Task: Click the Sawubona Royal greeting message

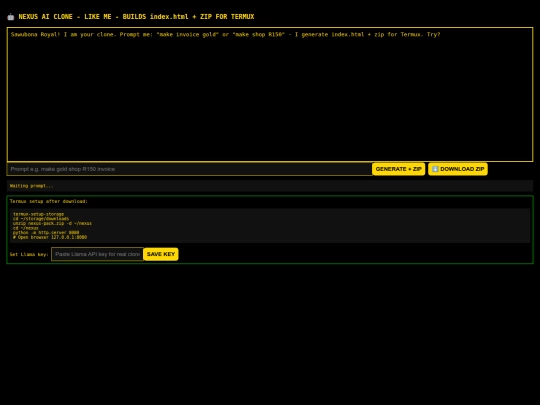Action: click(226, 34)
